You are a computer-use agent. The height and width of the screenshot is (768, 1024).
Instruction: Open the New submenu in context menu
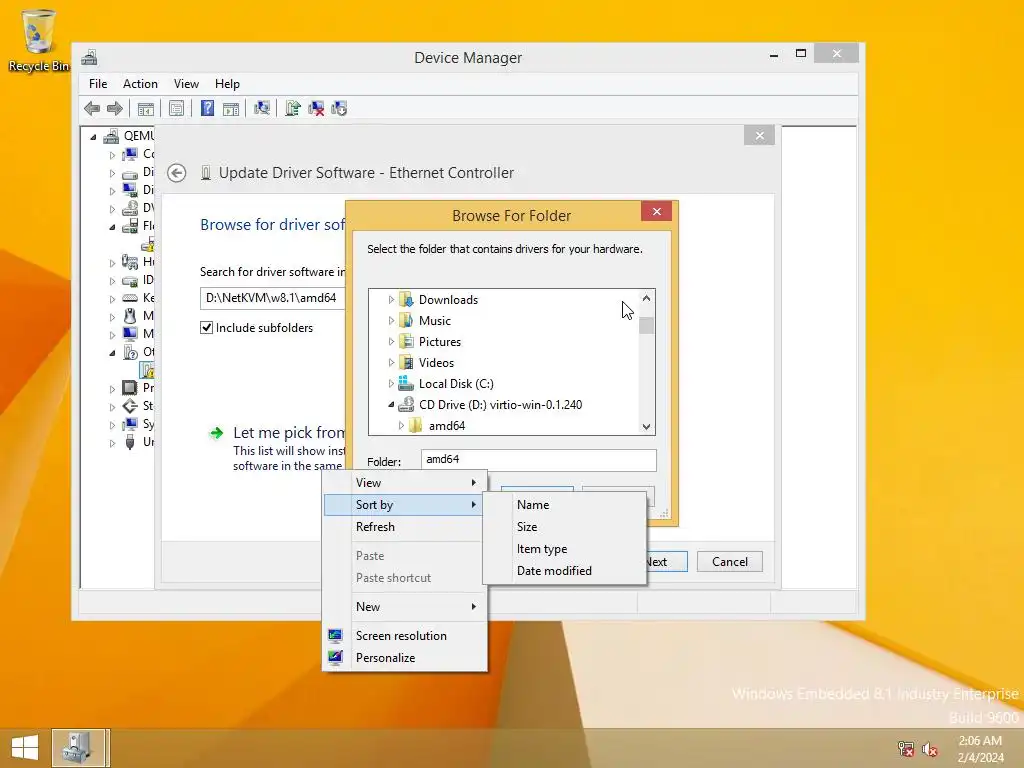(x=405, y=607)
